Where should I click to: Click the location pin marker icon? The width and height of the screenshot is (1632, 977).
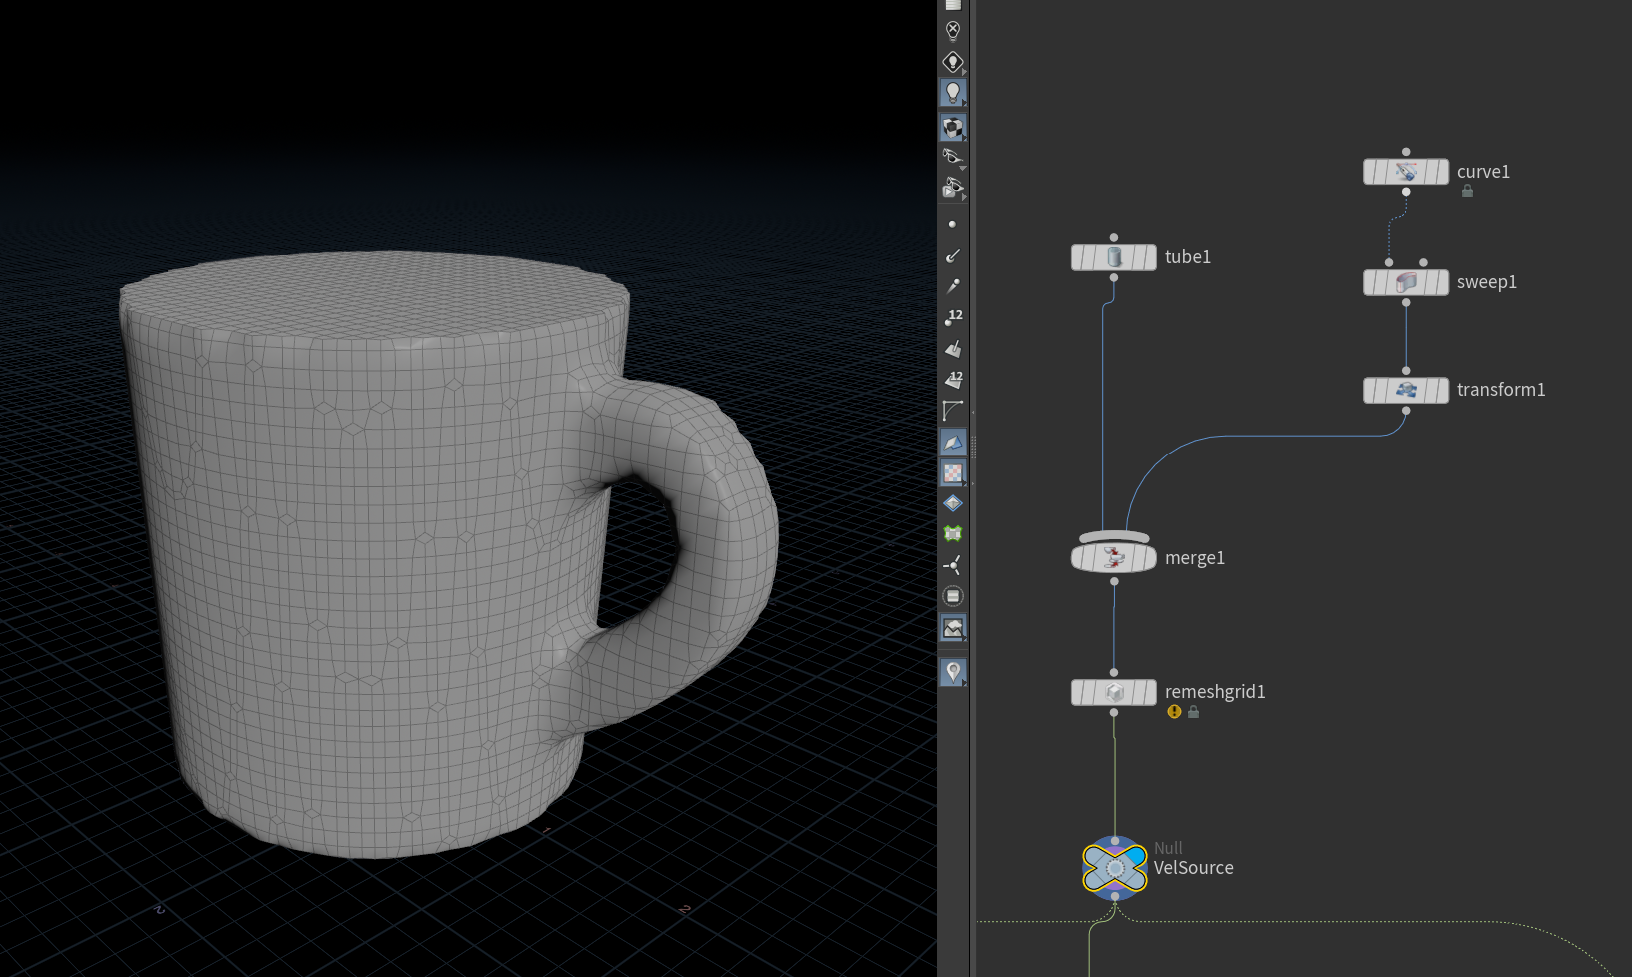coord(952,671)
